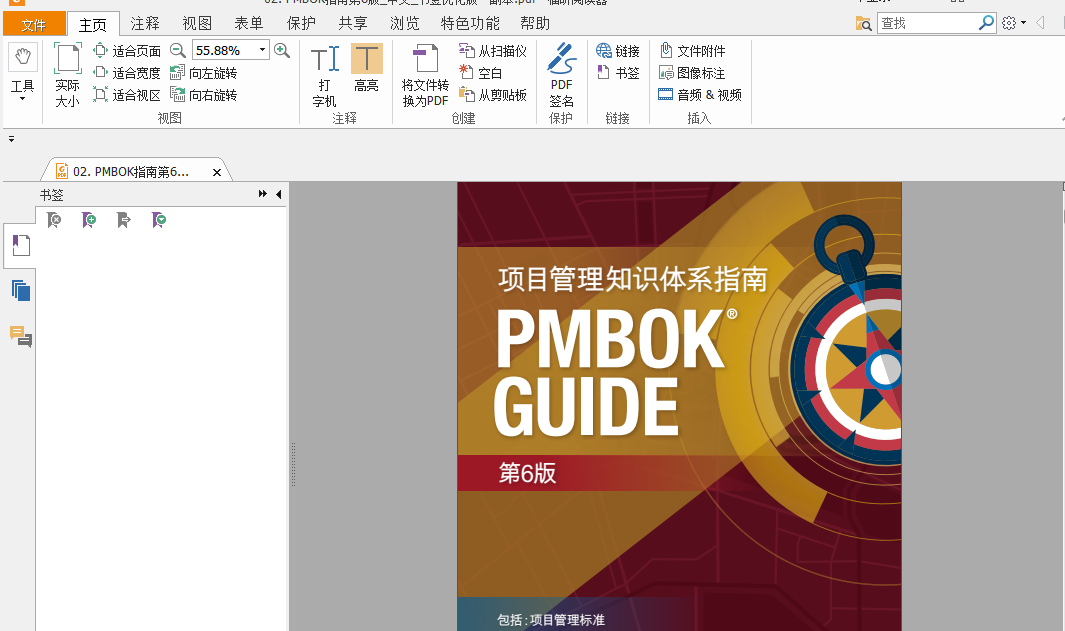Open PDF Sign tool (PDF签名)

(562, 75)
